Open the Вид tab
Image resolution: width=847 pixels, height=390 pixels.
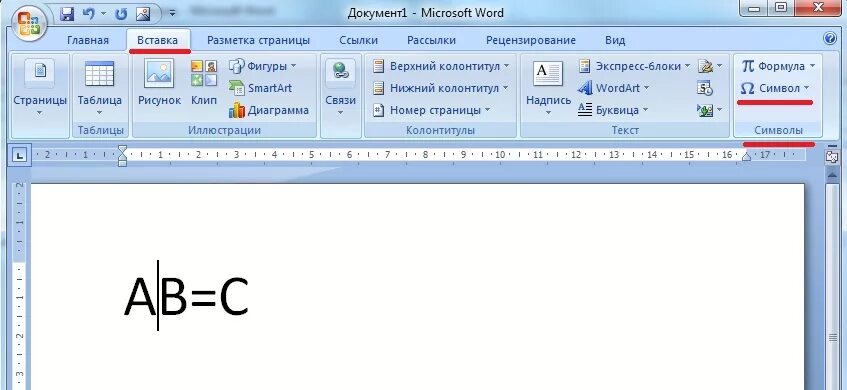[615, 41]
